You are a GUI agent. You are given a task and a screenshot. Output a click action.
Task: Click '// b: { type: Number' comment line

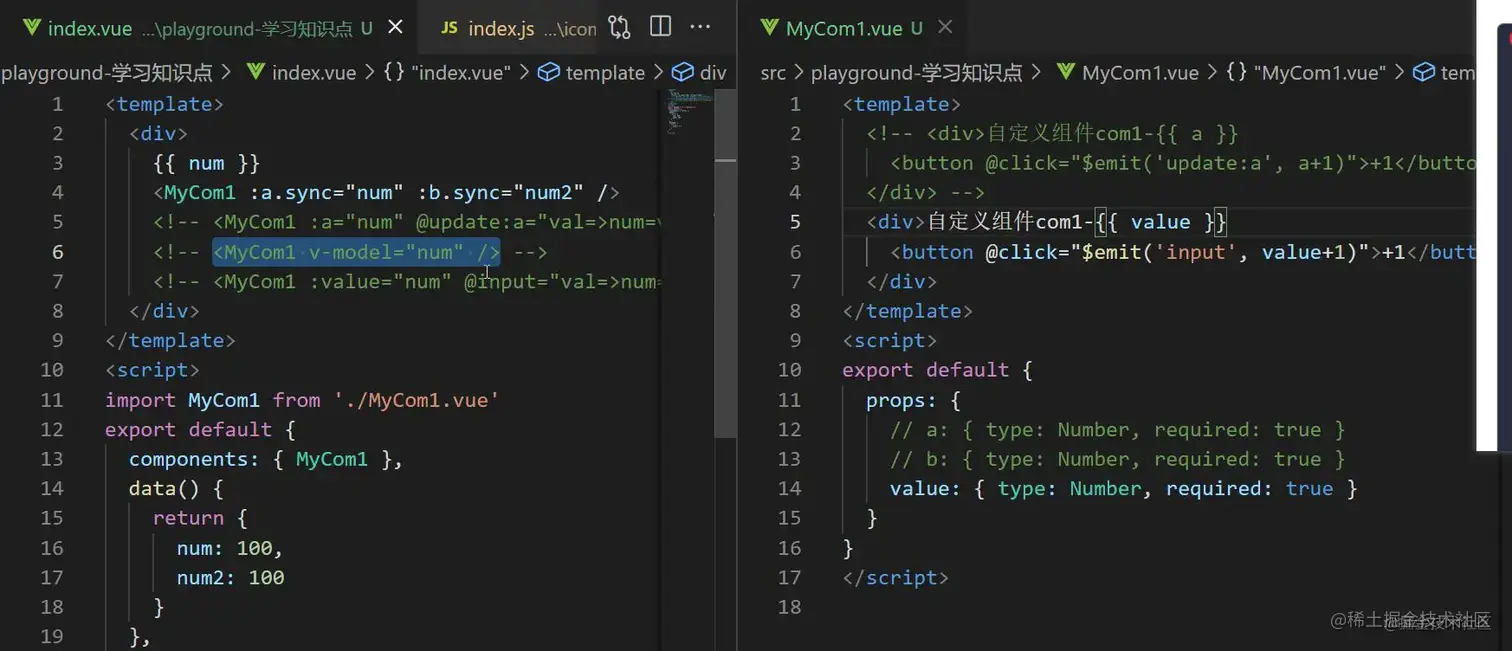point(1118,459)
